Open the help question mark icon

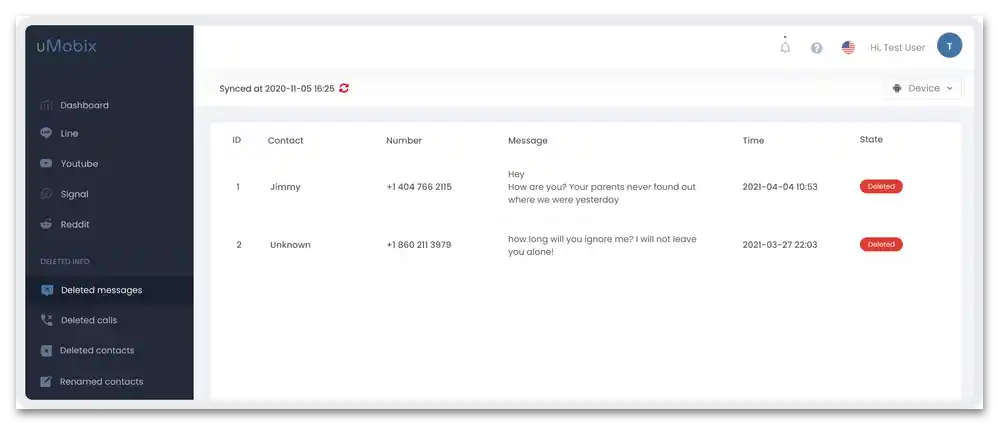coord(816,48)
